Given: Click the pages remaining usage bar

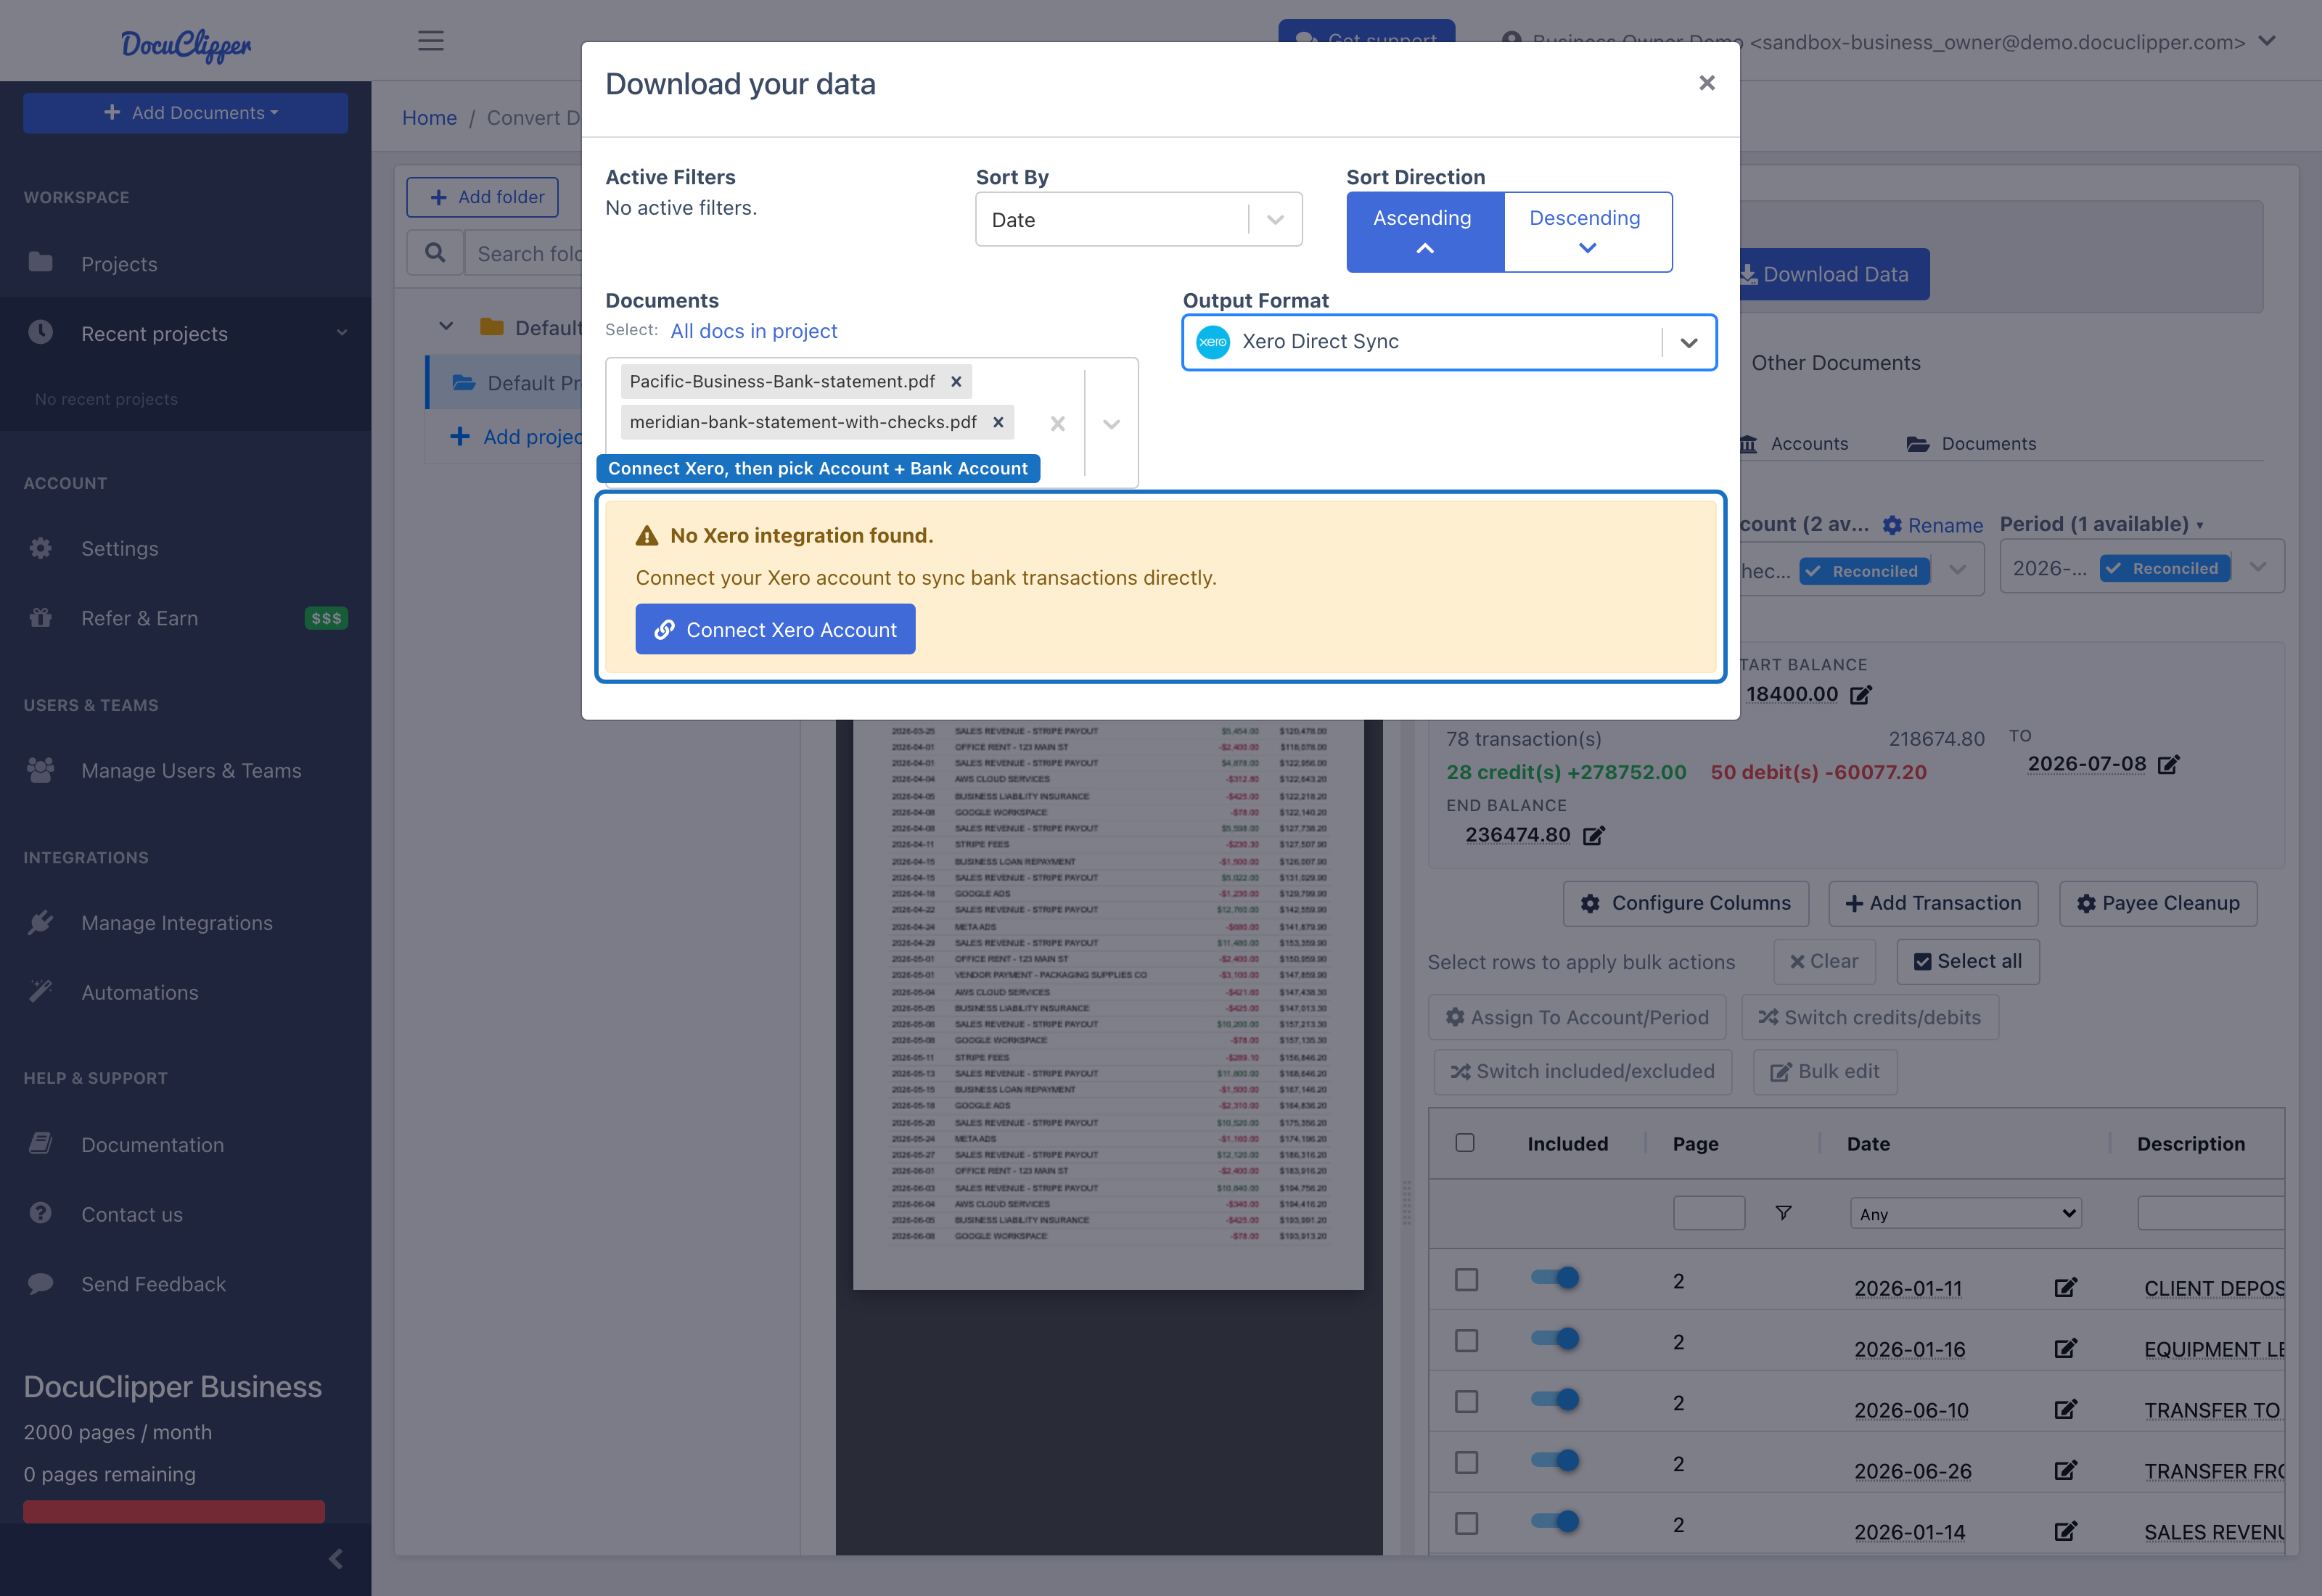Looking at the screenshot, I should (x=174, y=1511).
